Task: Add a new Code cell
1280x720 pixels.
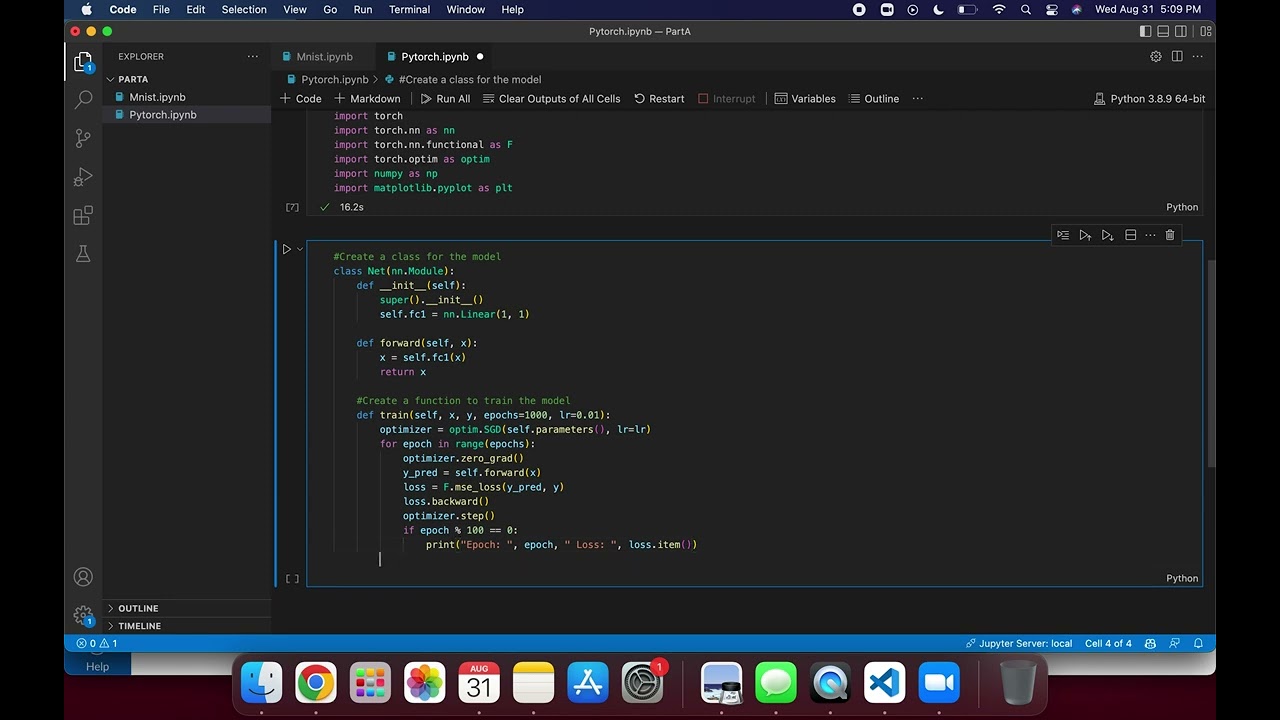Action: tap(301, 99)
